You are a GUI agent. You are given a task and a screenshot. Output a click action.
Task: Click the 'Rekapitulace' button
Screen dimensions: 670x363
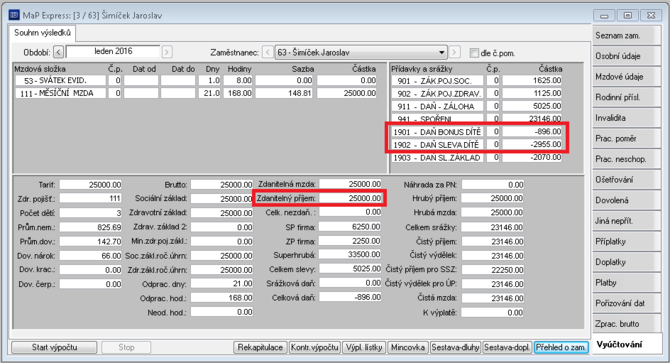260,347
